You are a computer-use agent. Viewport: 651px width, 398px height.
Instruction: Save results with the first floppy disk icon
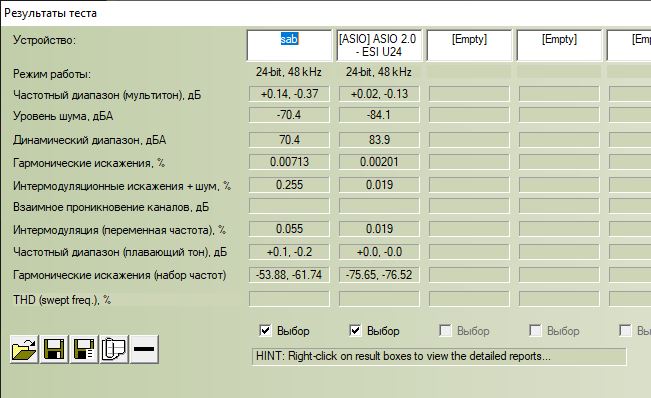[54, 349]
